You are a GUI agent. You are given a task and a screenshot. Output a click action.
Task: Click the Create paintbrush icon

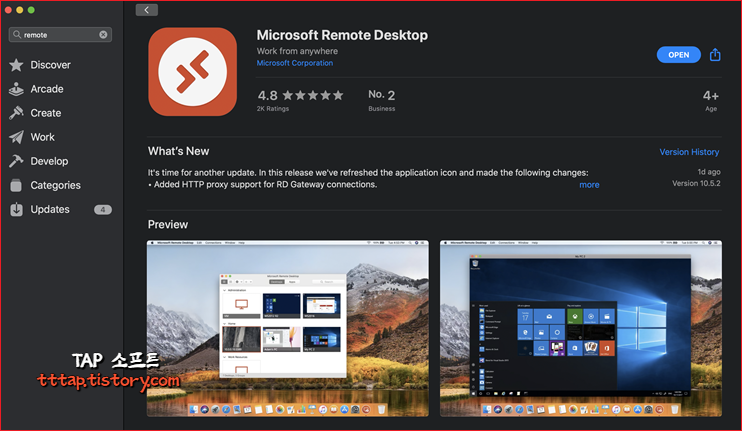click(x=16, y=113)
